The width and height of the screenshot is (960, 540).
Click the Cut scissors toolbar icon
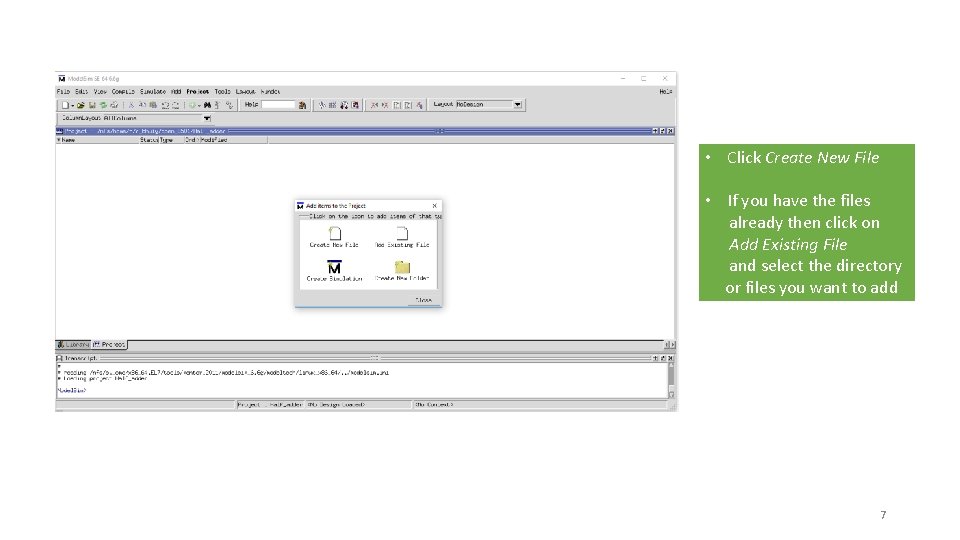[x=131, y=105]
